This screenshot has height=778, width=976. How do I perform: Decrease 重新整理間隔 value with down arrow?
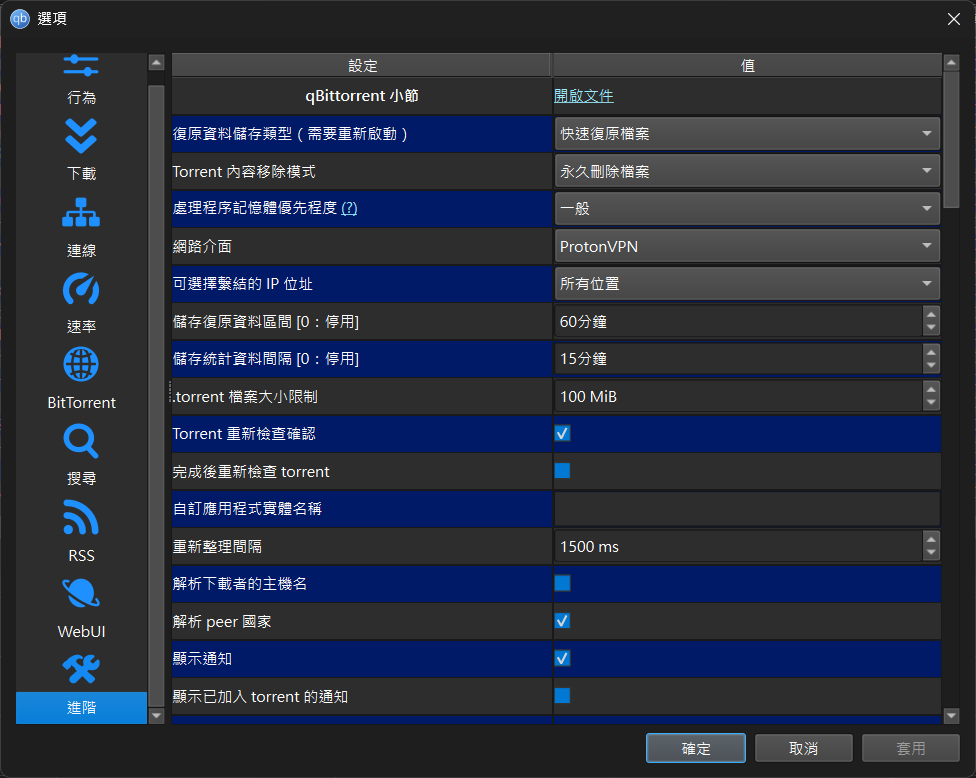(931, 553)
